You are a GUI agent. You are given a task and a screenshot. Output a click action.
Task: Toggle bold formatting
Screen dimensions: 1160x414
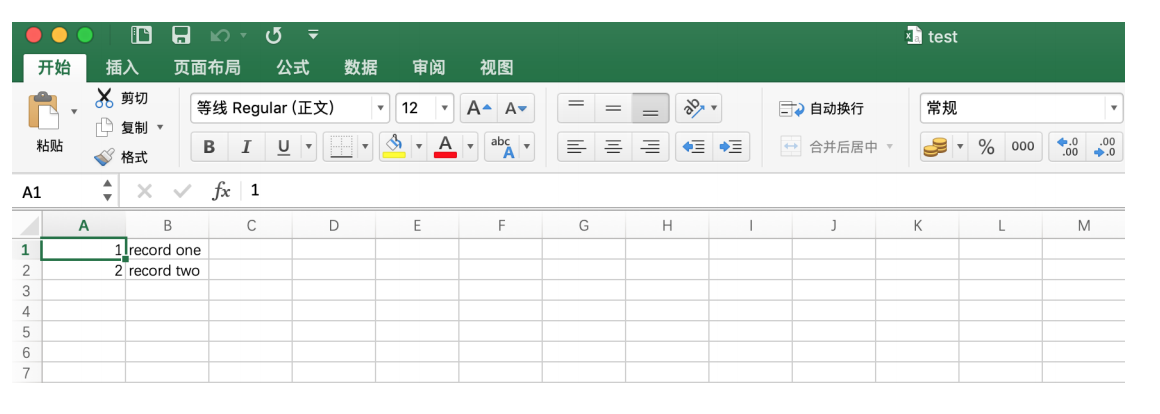[209, 147]
